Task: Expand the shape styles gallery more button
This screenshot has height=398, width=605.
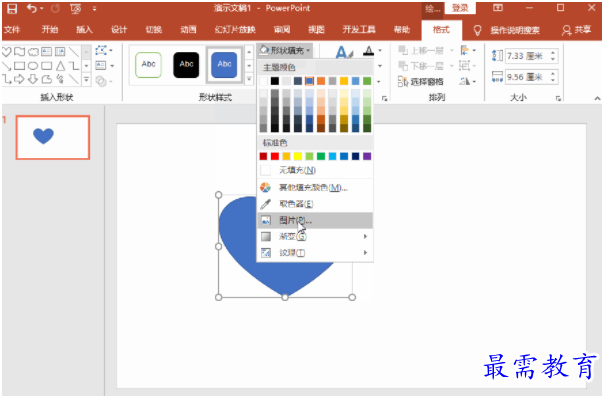Action: tap(249, 79)
